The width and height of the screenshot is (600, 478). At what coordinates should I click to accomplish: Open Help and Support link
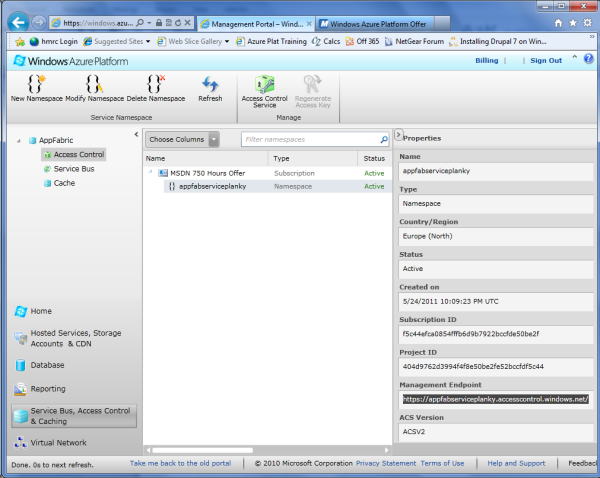(x=516, y=463)
